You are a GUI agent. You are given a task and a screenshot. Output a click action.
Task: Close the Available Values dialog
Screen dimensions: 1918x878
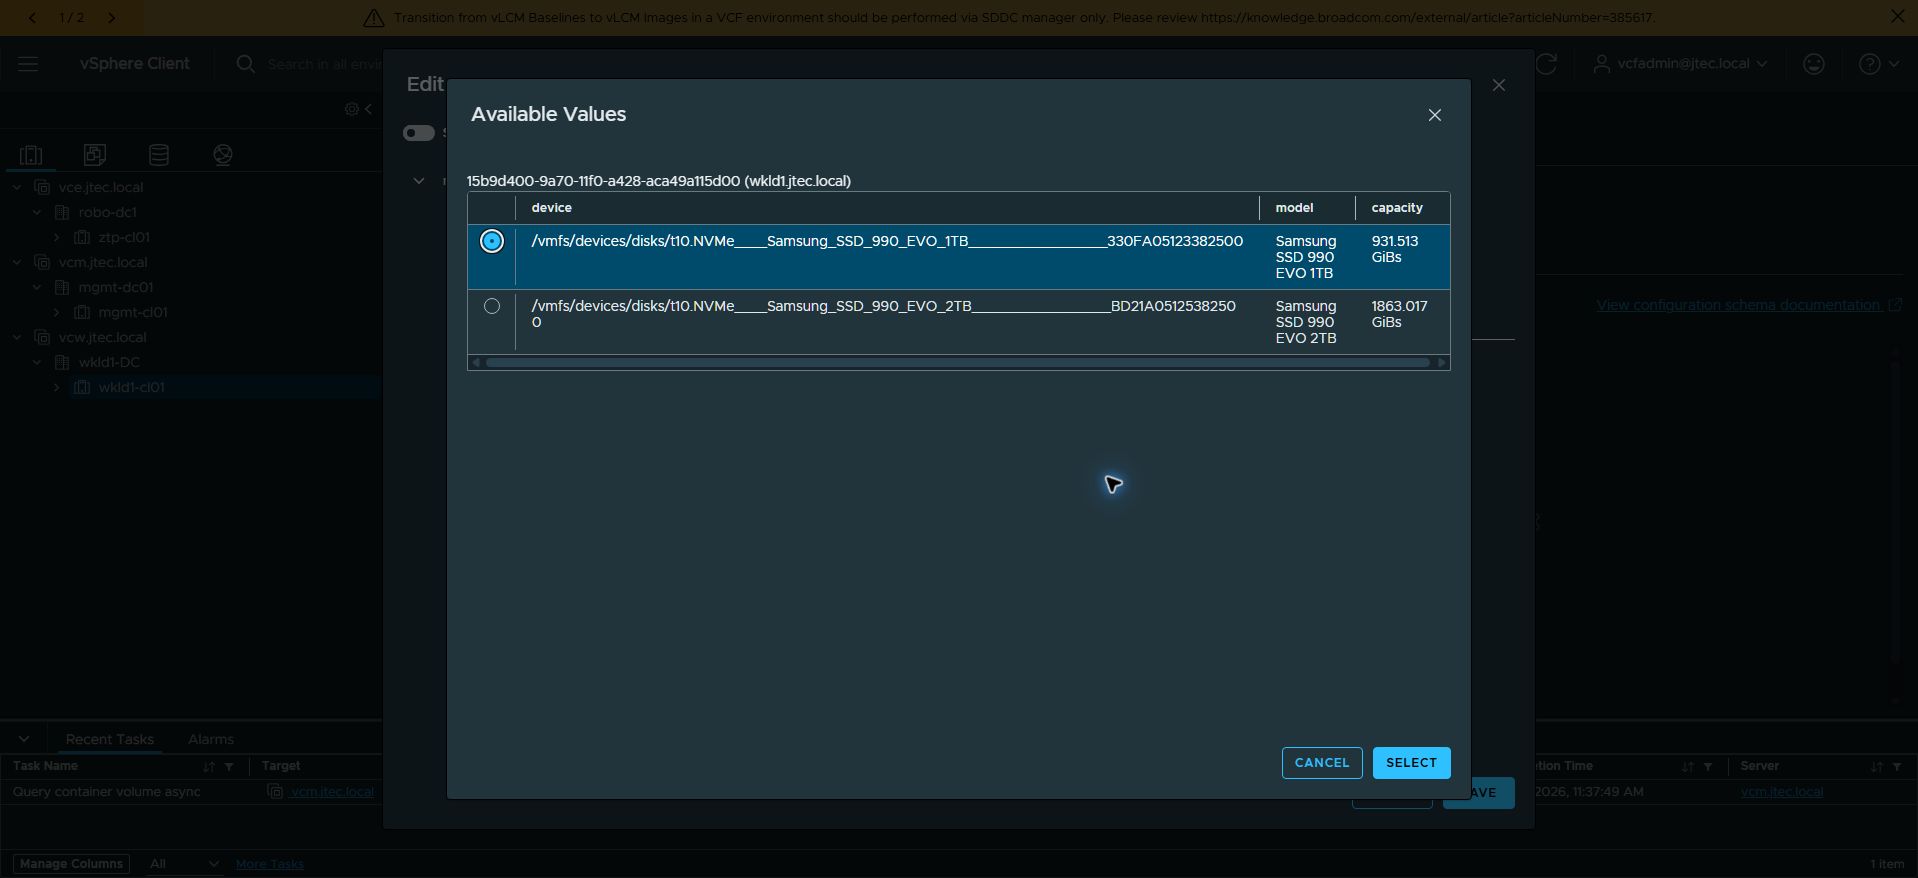(1435, 115)
